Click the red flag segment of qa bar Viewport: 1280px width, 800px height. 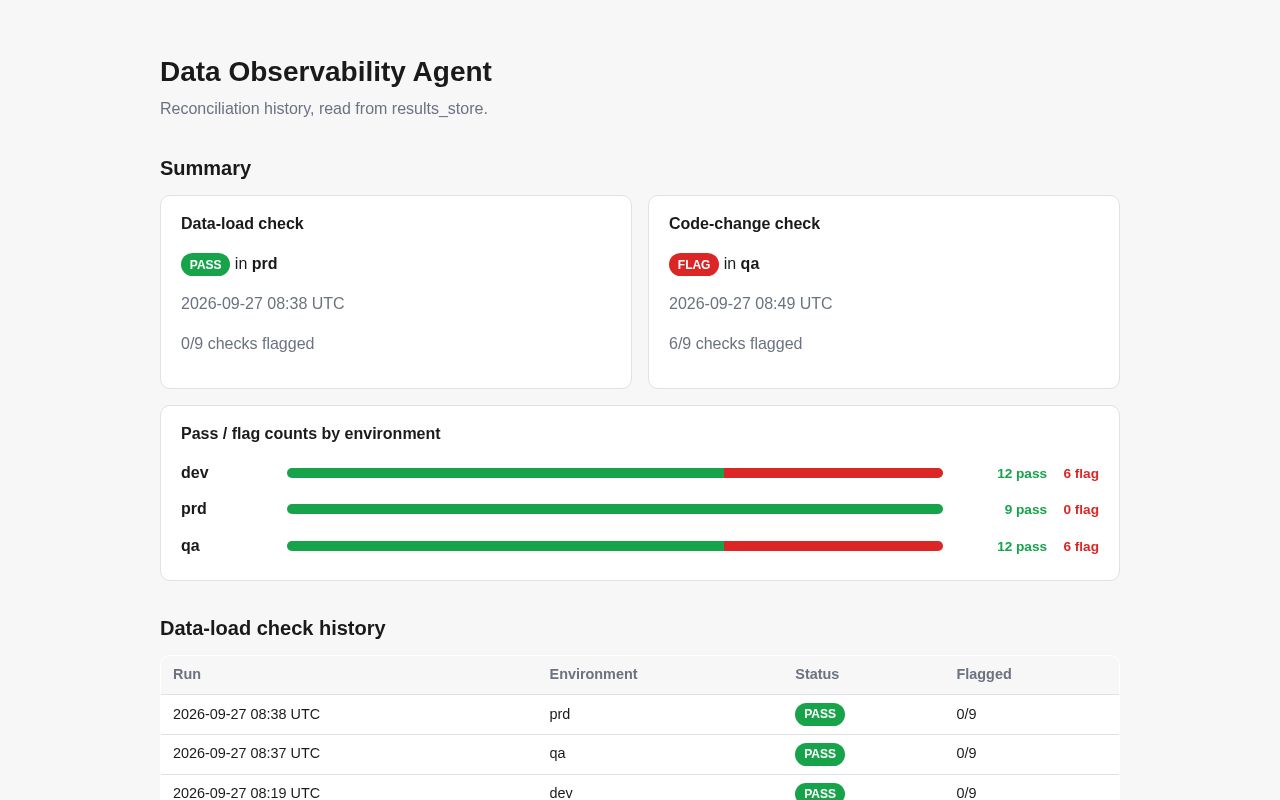(x=833, y=546)
